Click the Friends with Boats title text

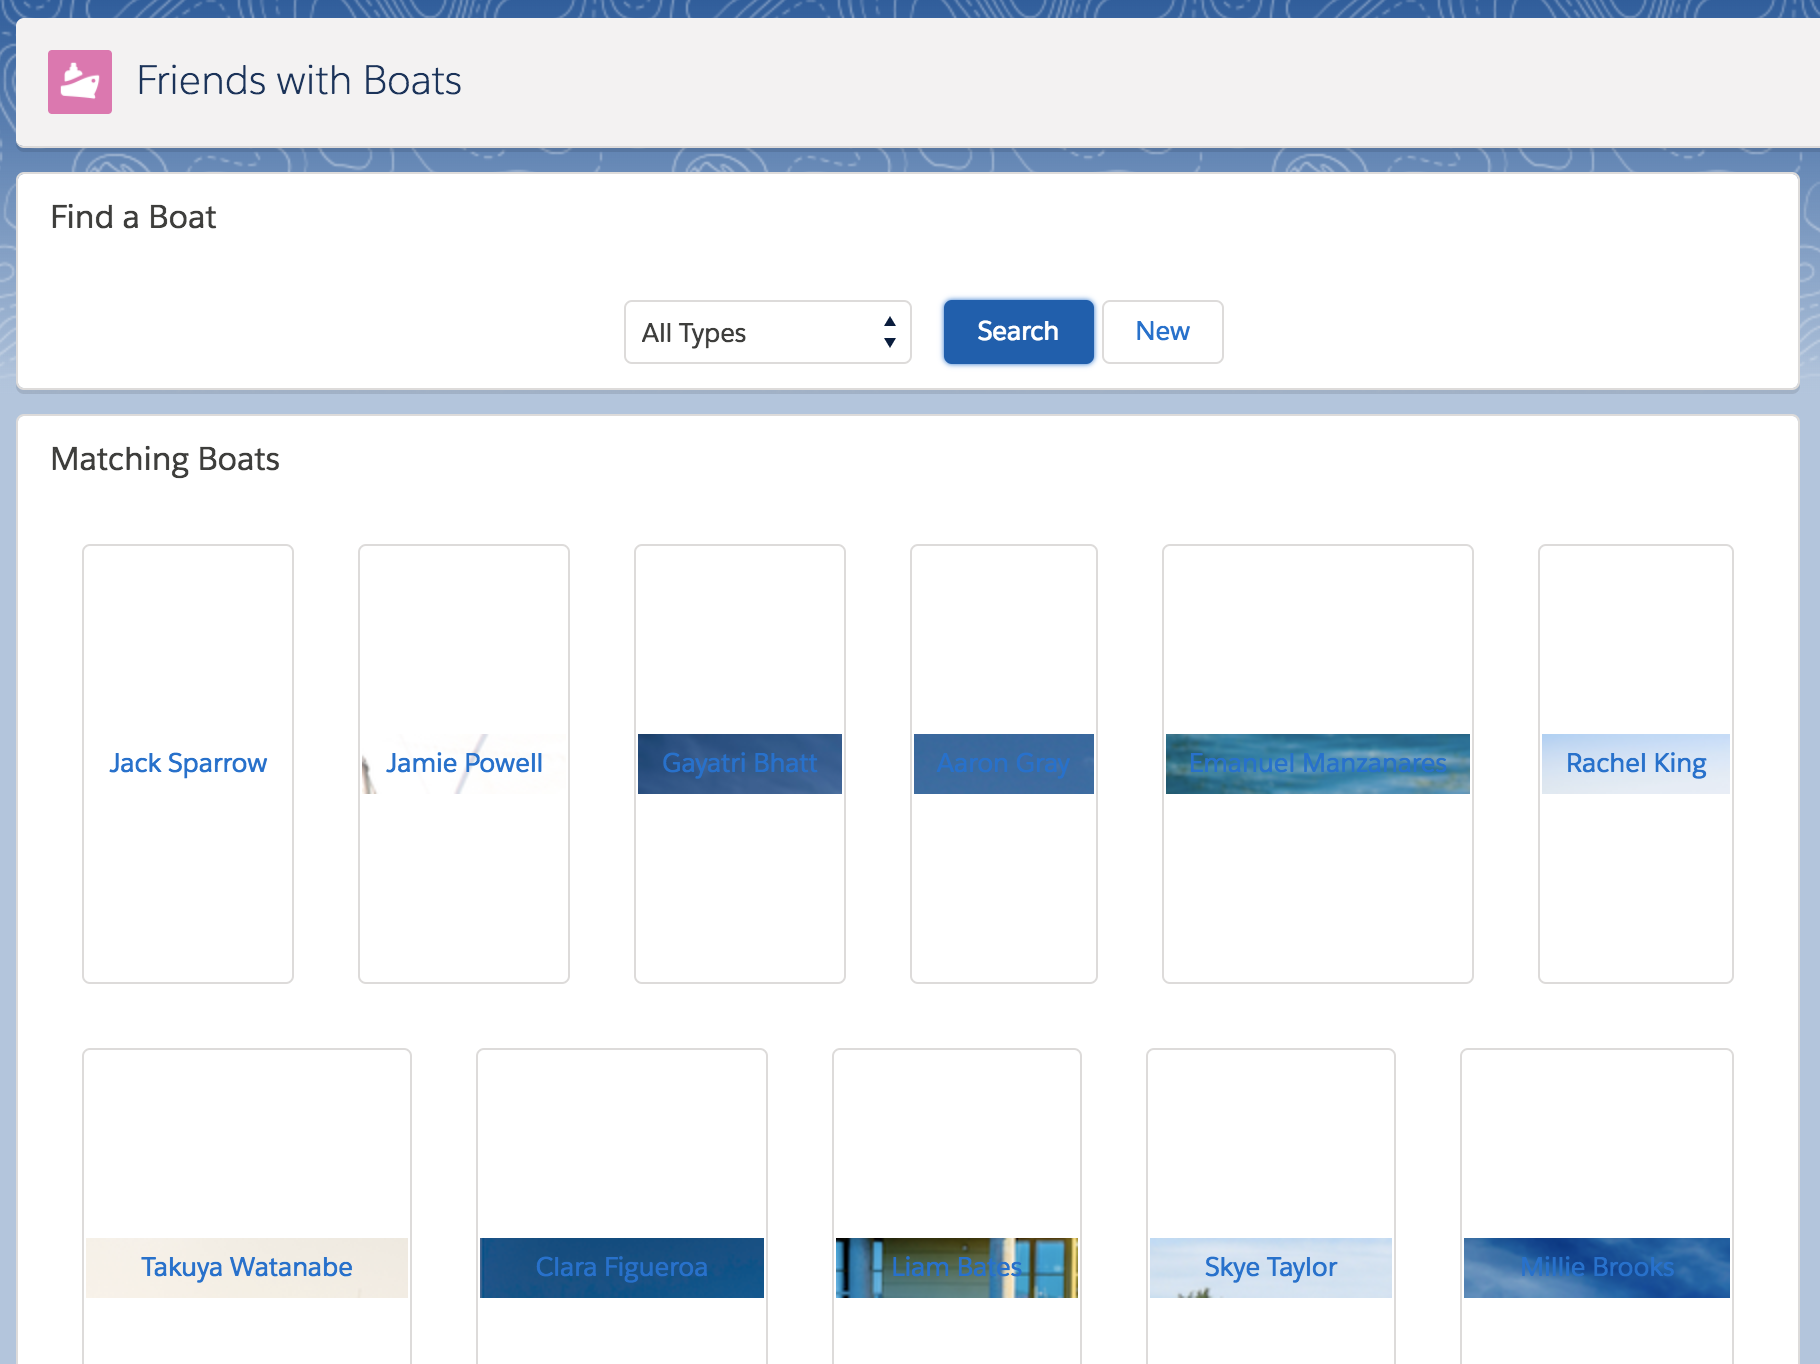[x=299, y=81]
